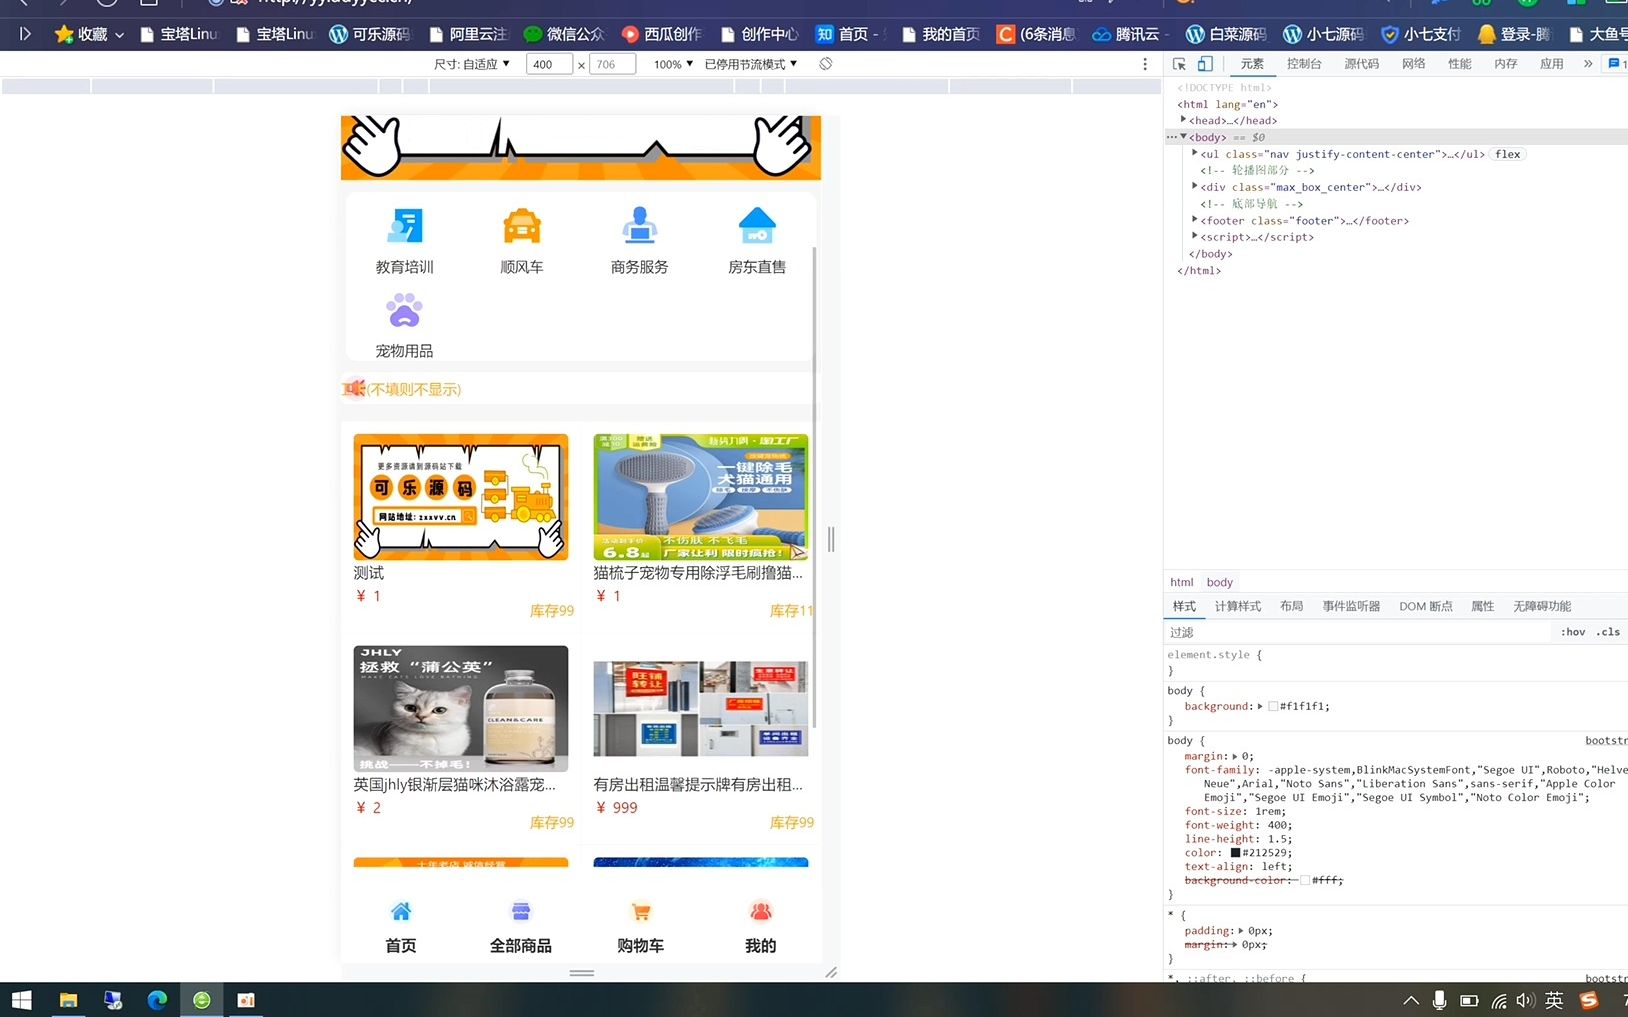Viewport: 1628px width, 1017px height.
Task: Open the 宠物用品 paw category icon
Action: (404, 311)
